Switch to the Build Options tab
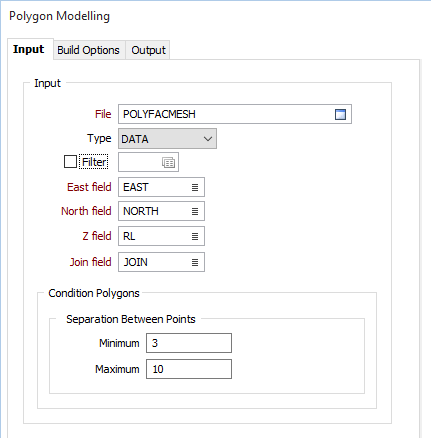The image size is (431, 438). pos(88,50)
